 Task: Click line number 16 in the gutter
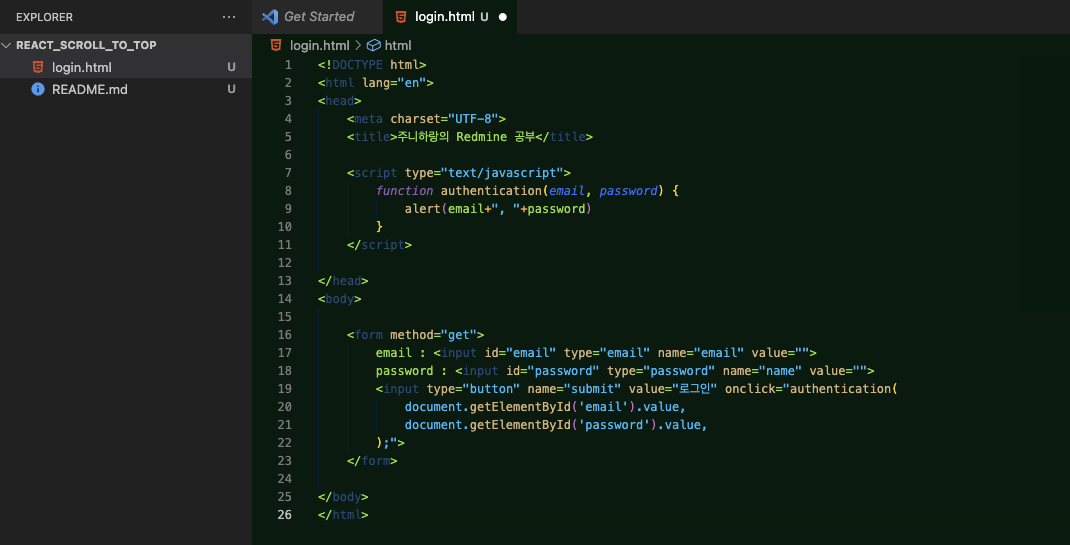pos(285,335)
